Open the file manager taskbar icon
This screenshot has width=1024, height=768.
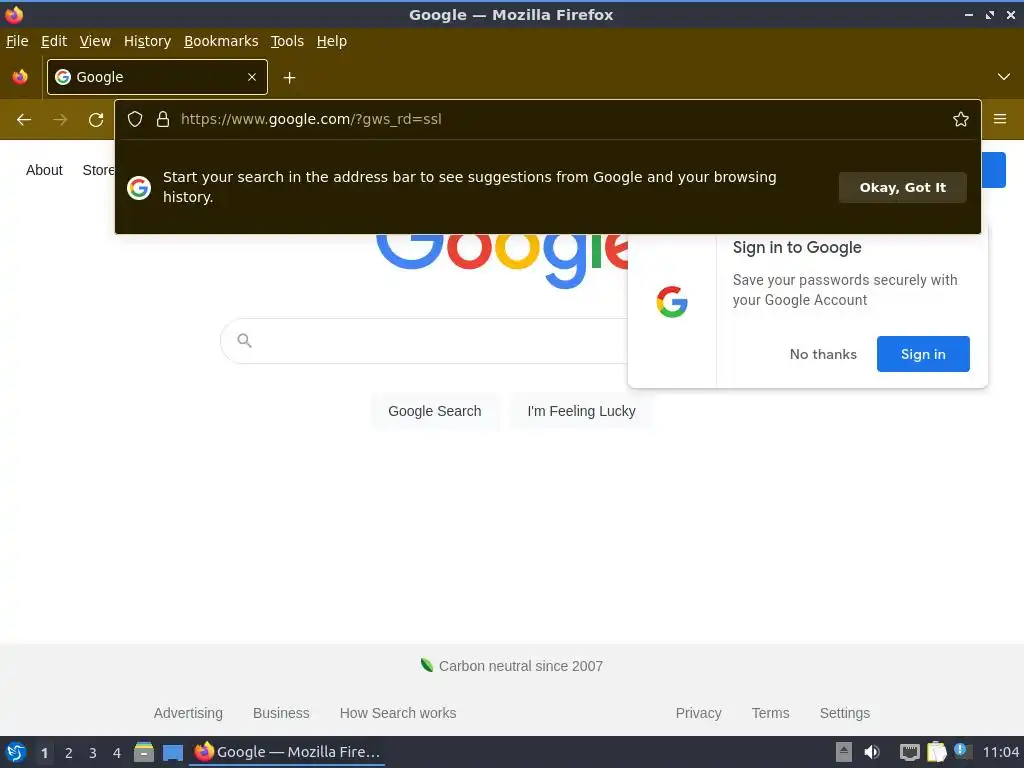(144, 752)
